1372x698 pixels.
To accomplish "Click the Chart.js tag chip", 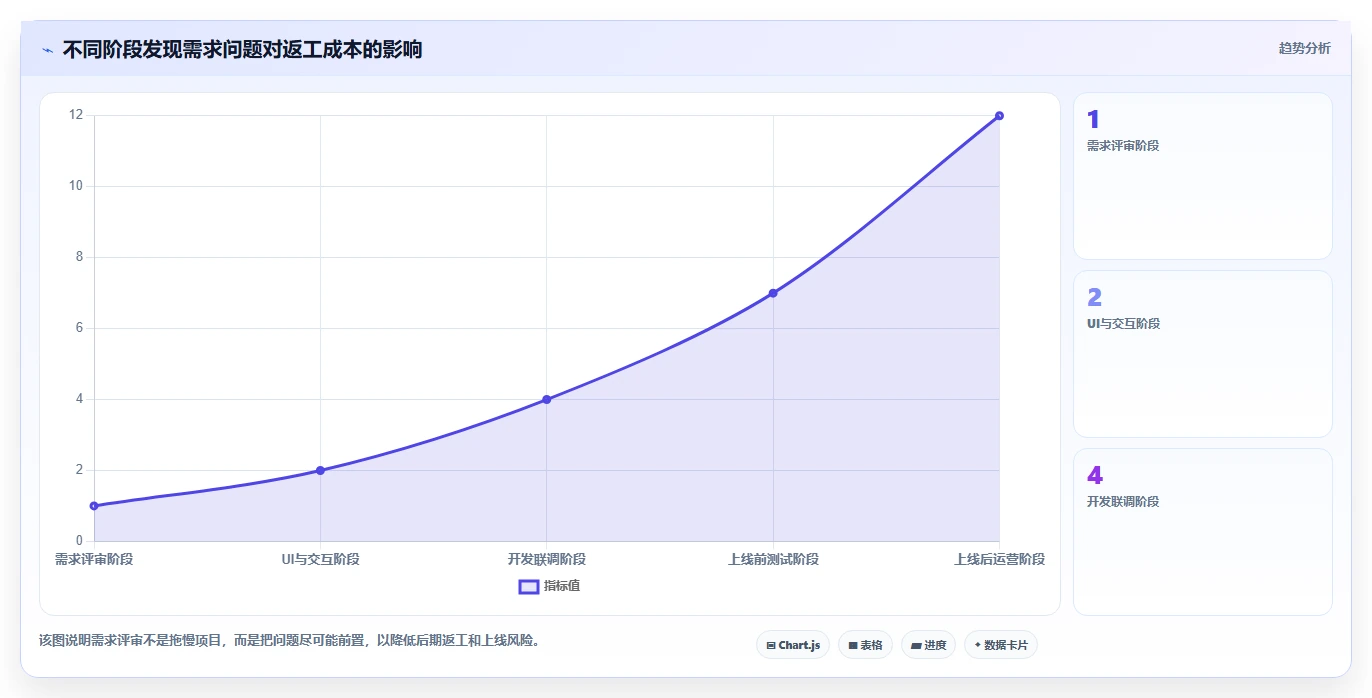I will pyautogui.click(x=793, y=645).
